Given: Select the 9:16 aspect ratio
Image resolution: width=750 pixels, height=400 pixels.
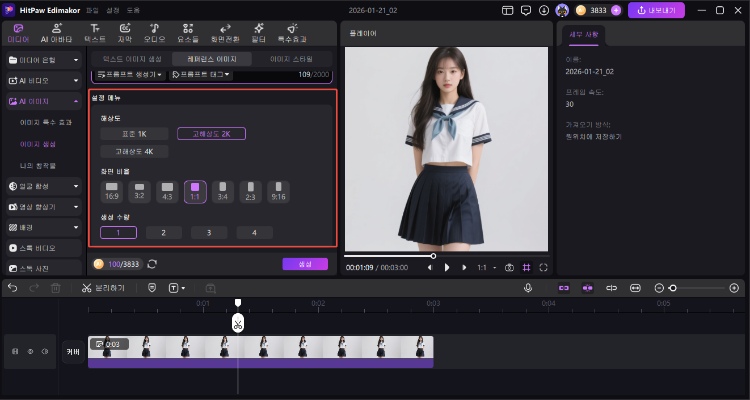Looking at the screenshot, I should coord(278,191).
